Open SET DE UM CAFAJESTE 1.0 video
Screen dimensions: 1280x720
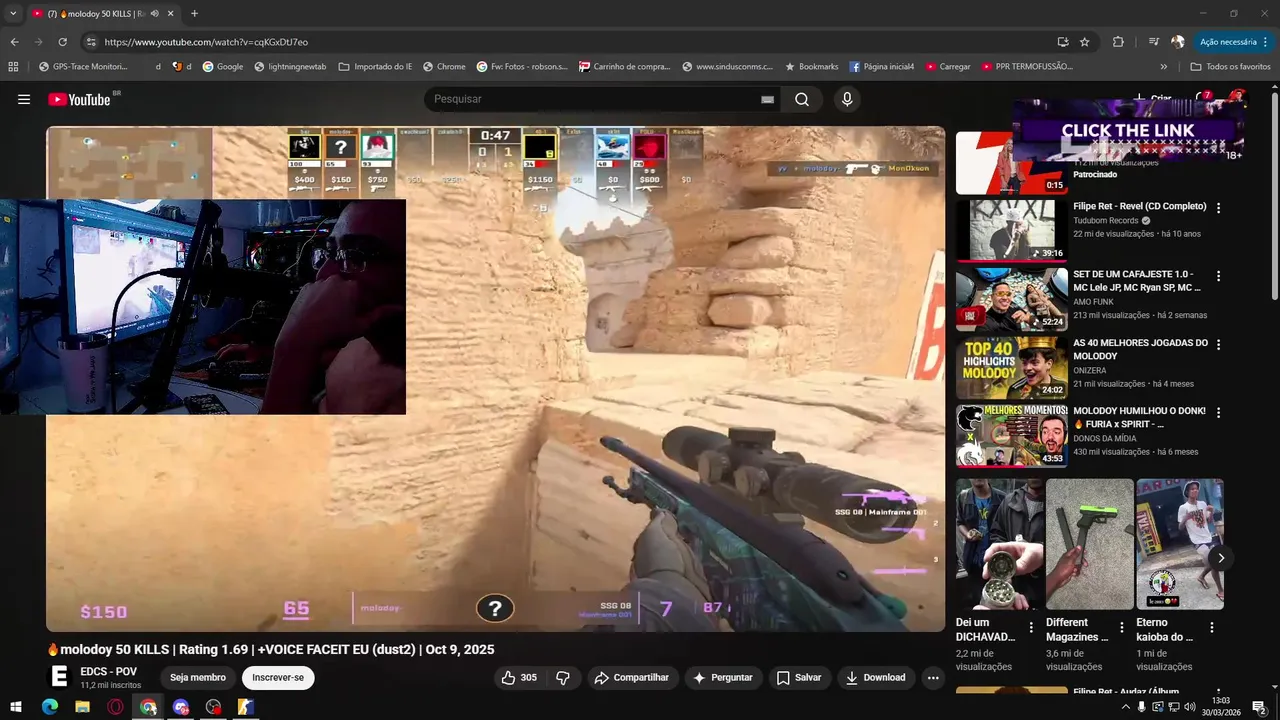coord(1011,298)
